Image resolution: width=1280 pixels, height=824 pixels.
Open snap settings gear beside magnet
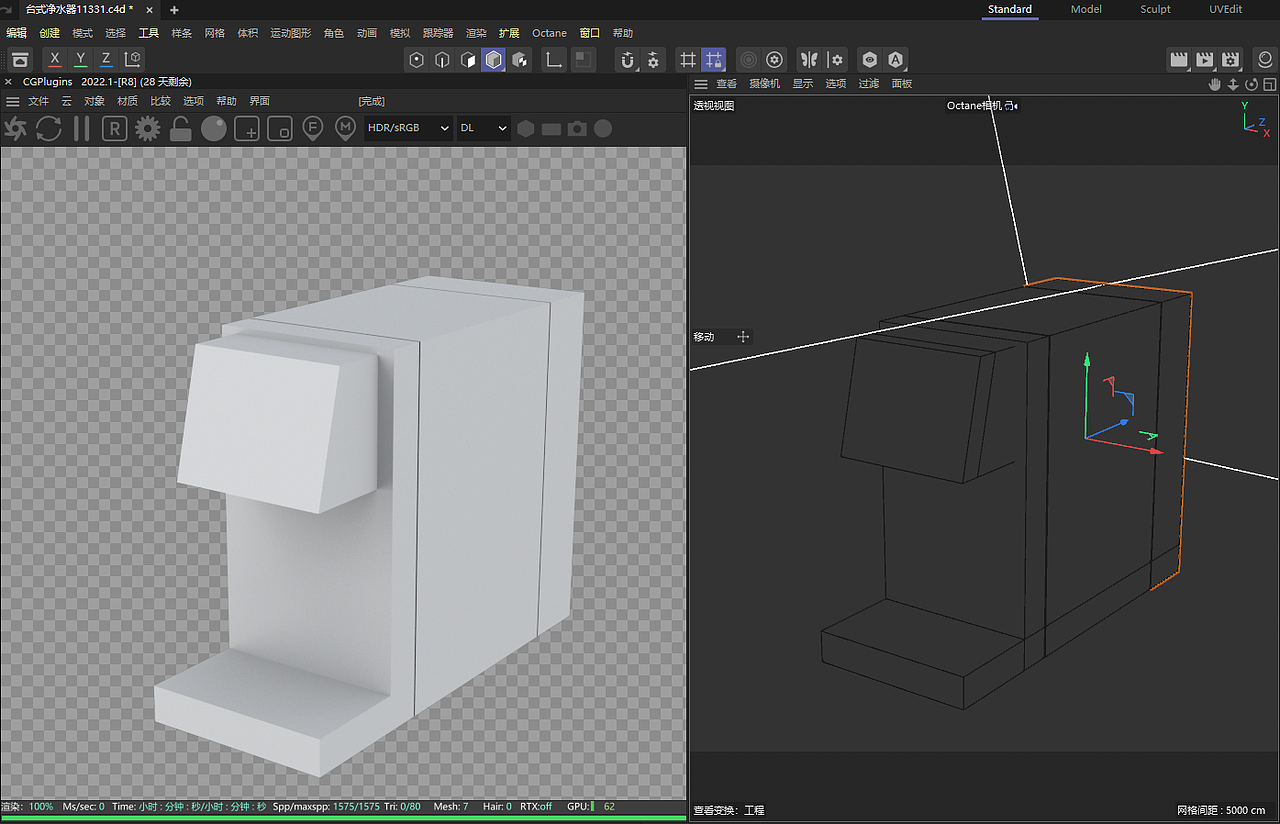[x=653, y=60]
